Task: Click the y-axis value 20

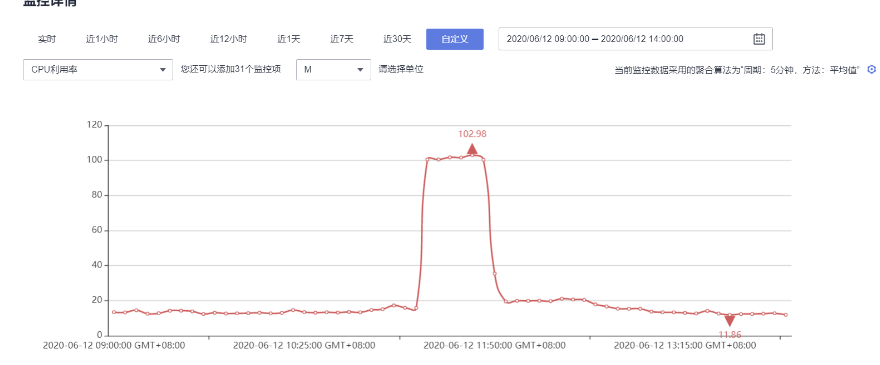Action: click(x=97, y=300)
